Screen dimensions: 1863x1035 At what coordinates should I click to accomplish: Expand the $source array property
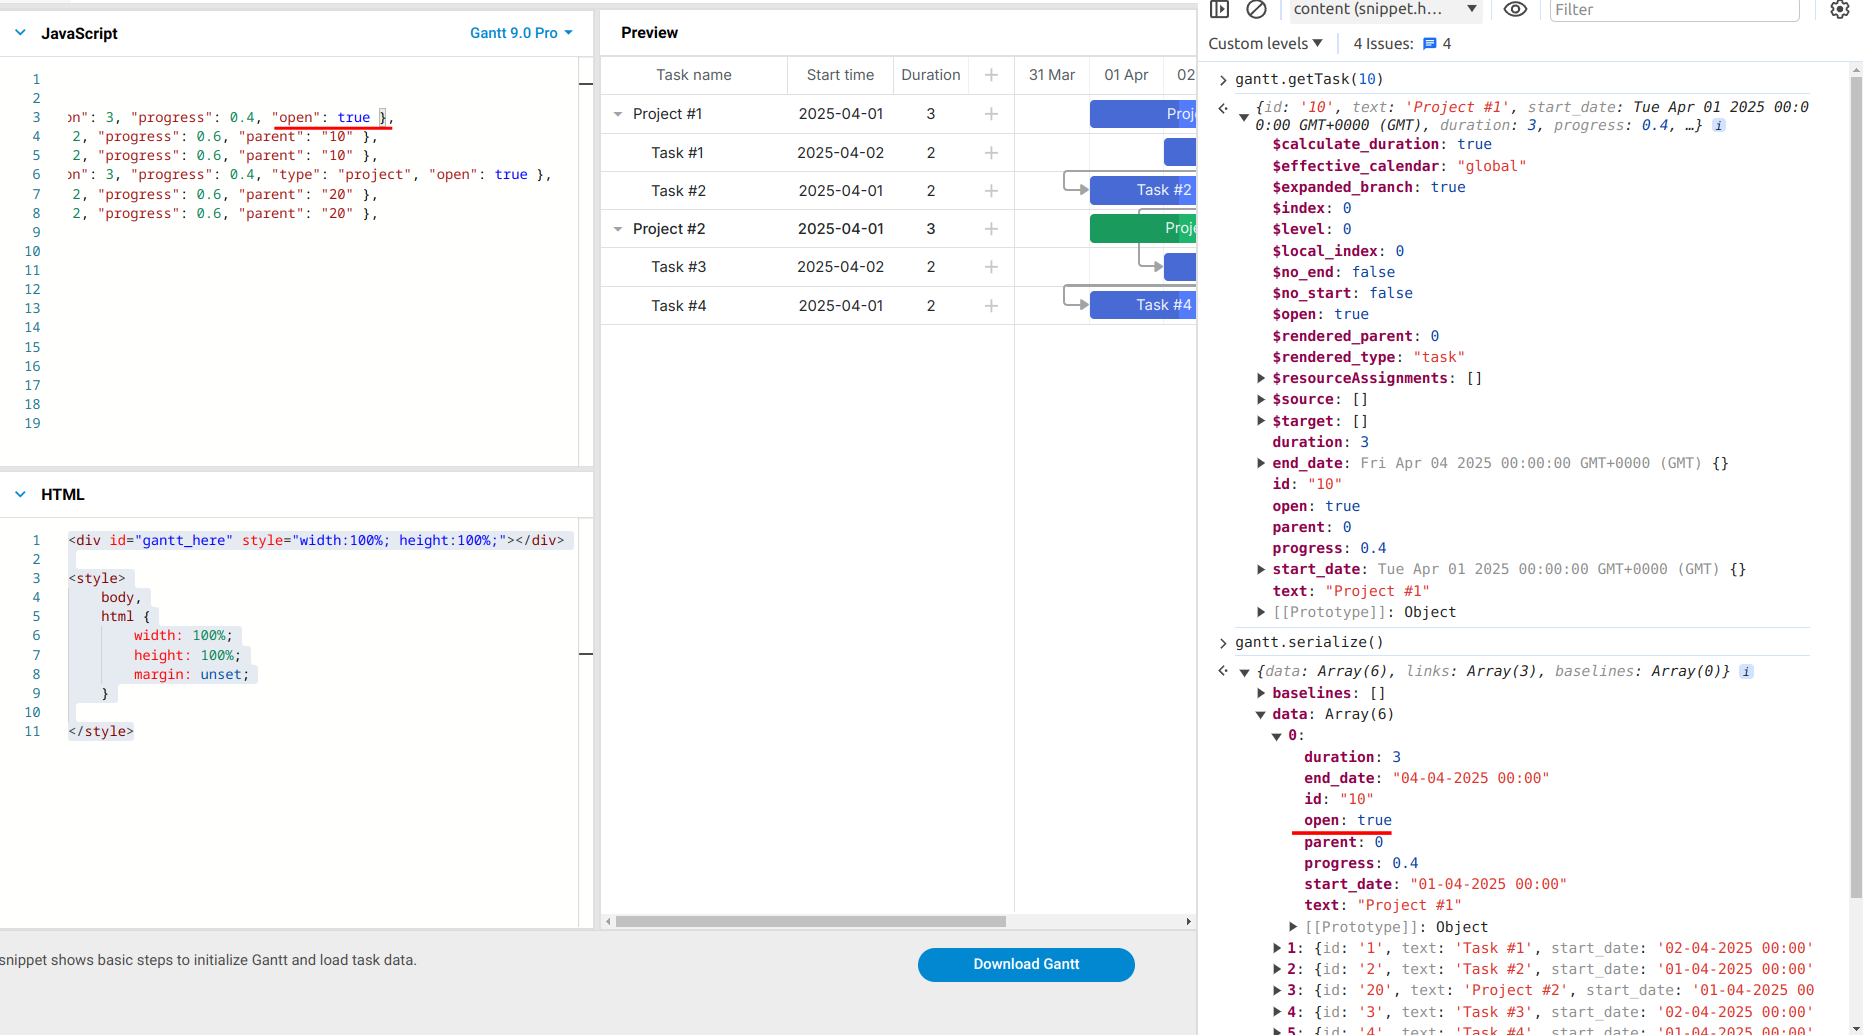coord(1261,399)
